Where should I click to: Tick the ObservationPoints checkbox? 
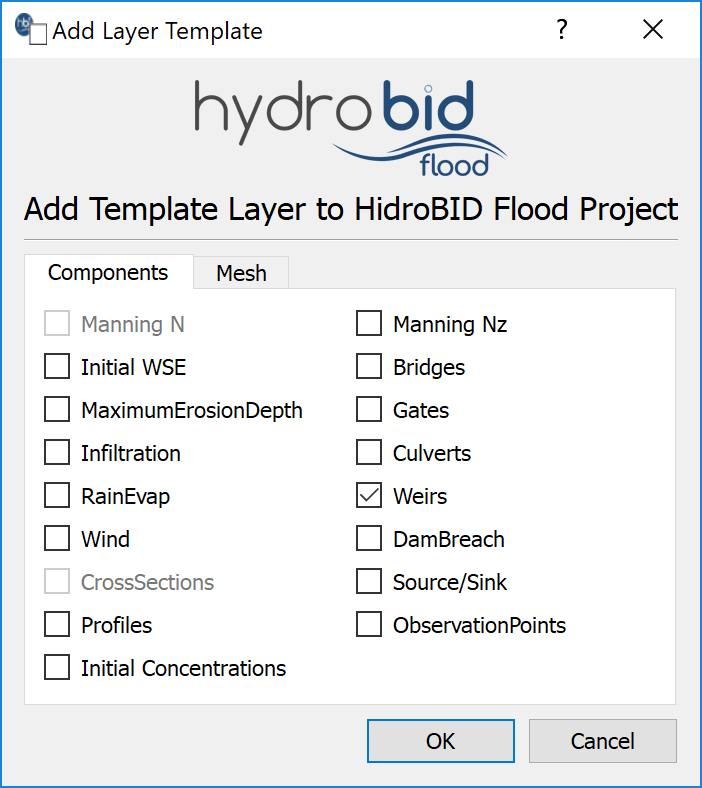click(x=369, y=625)
